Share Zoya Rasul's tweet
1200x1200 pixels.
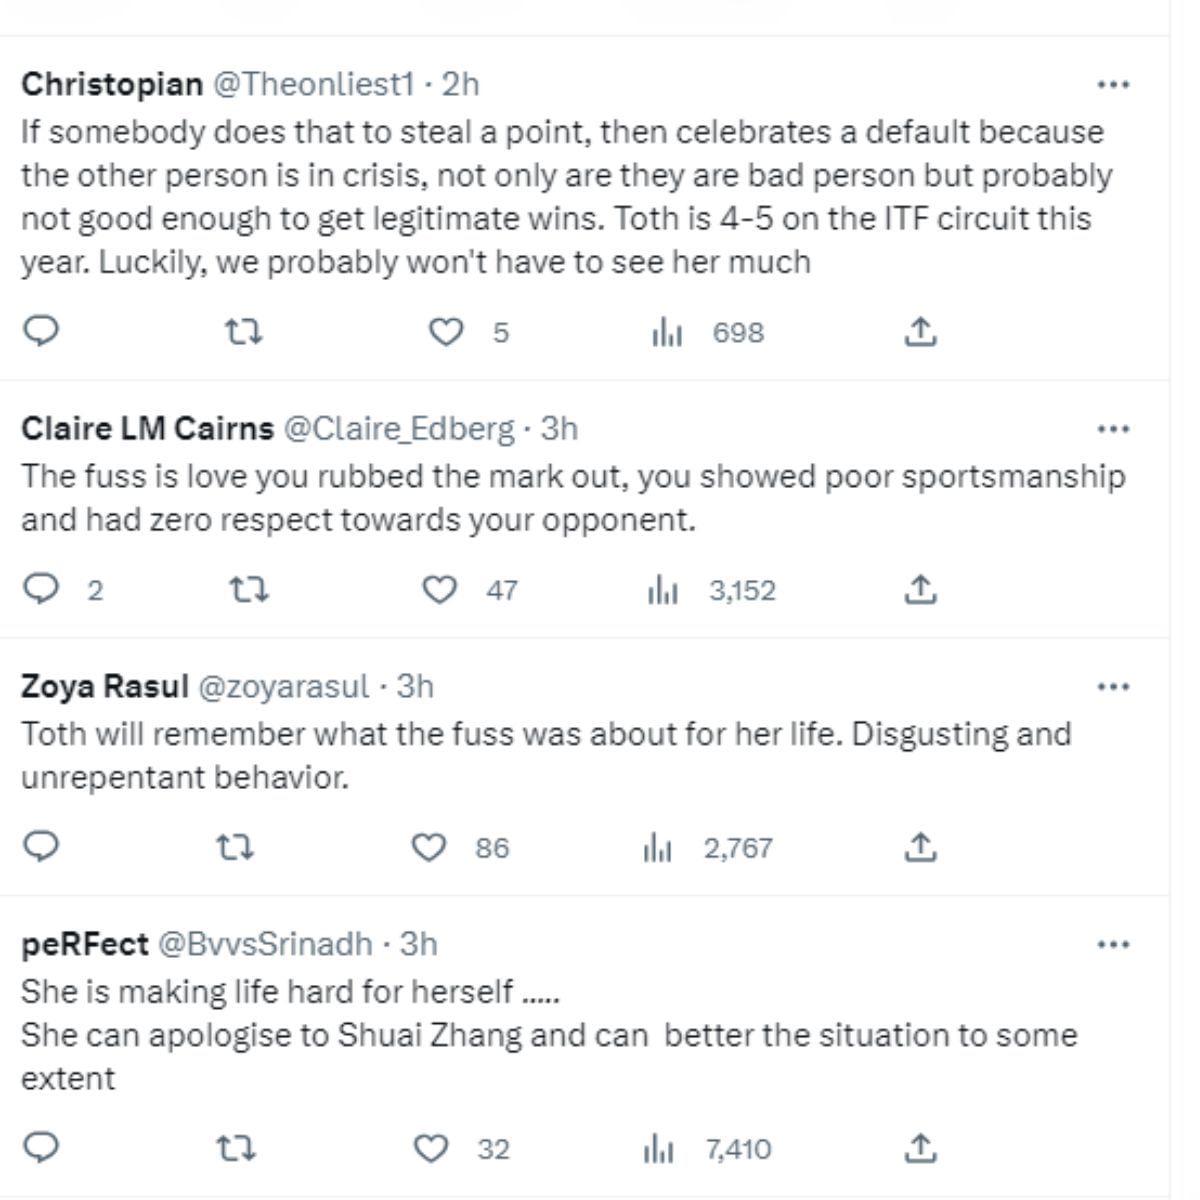(x=919, y=848)
